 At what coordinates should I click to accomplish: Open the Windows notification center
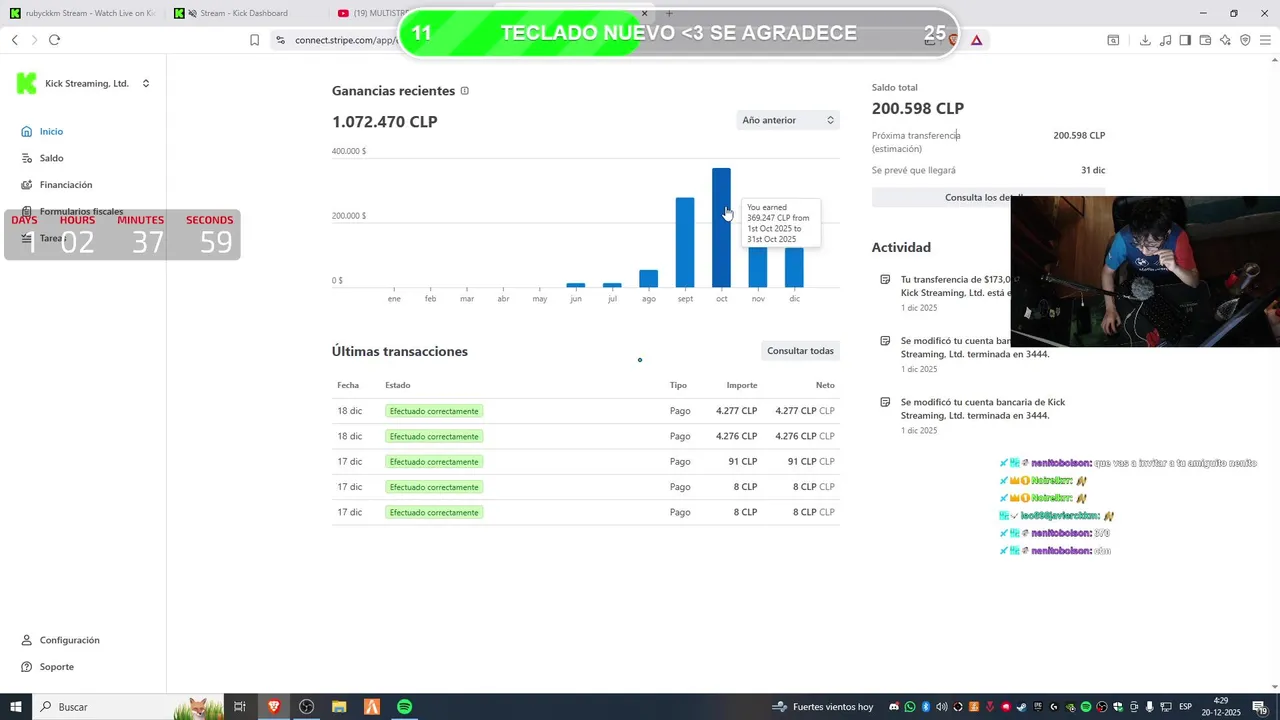click(1260, 707)
